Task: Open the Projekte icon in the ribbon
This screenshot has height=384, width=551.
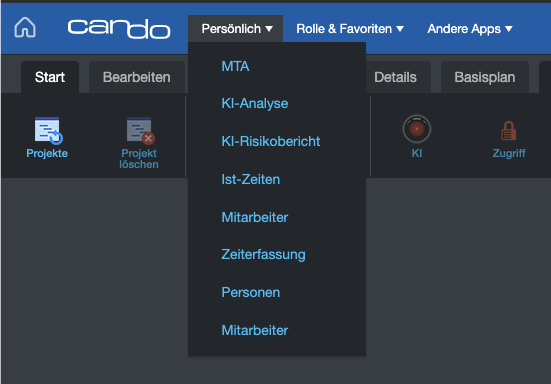Action: pyautogui.click(x=48, y=131)
